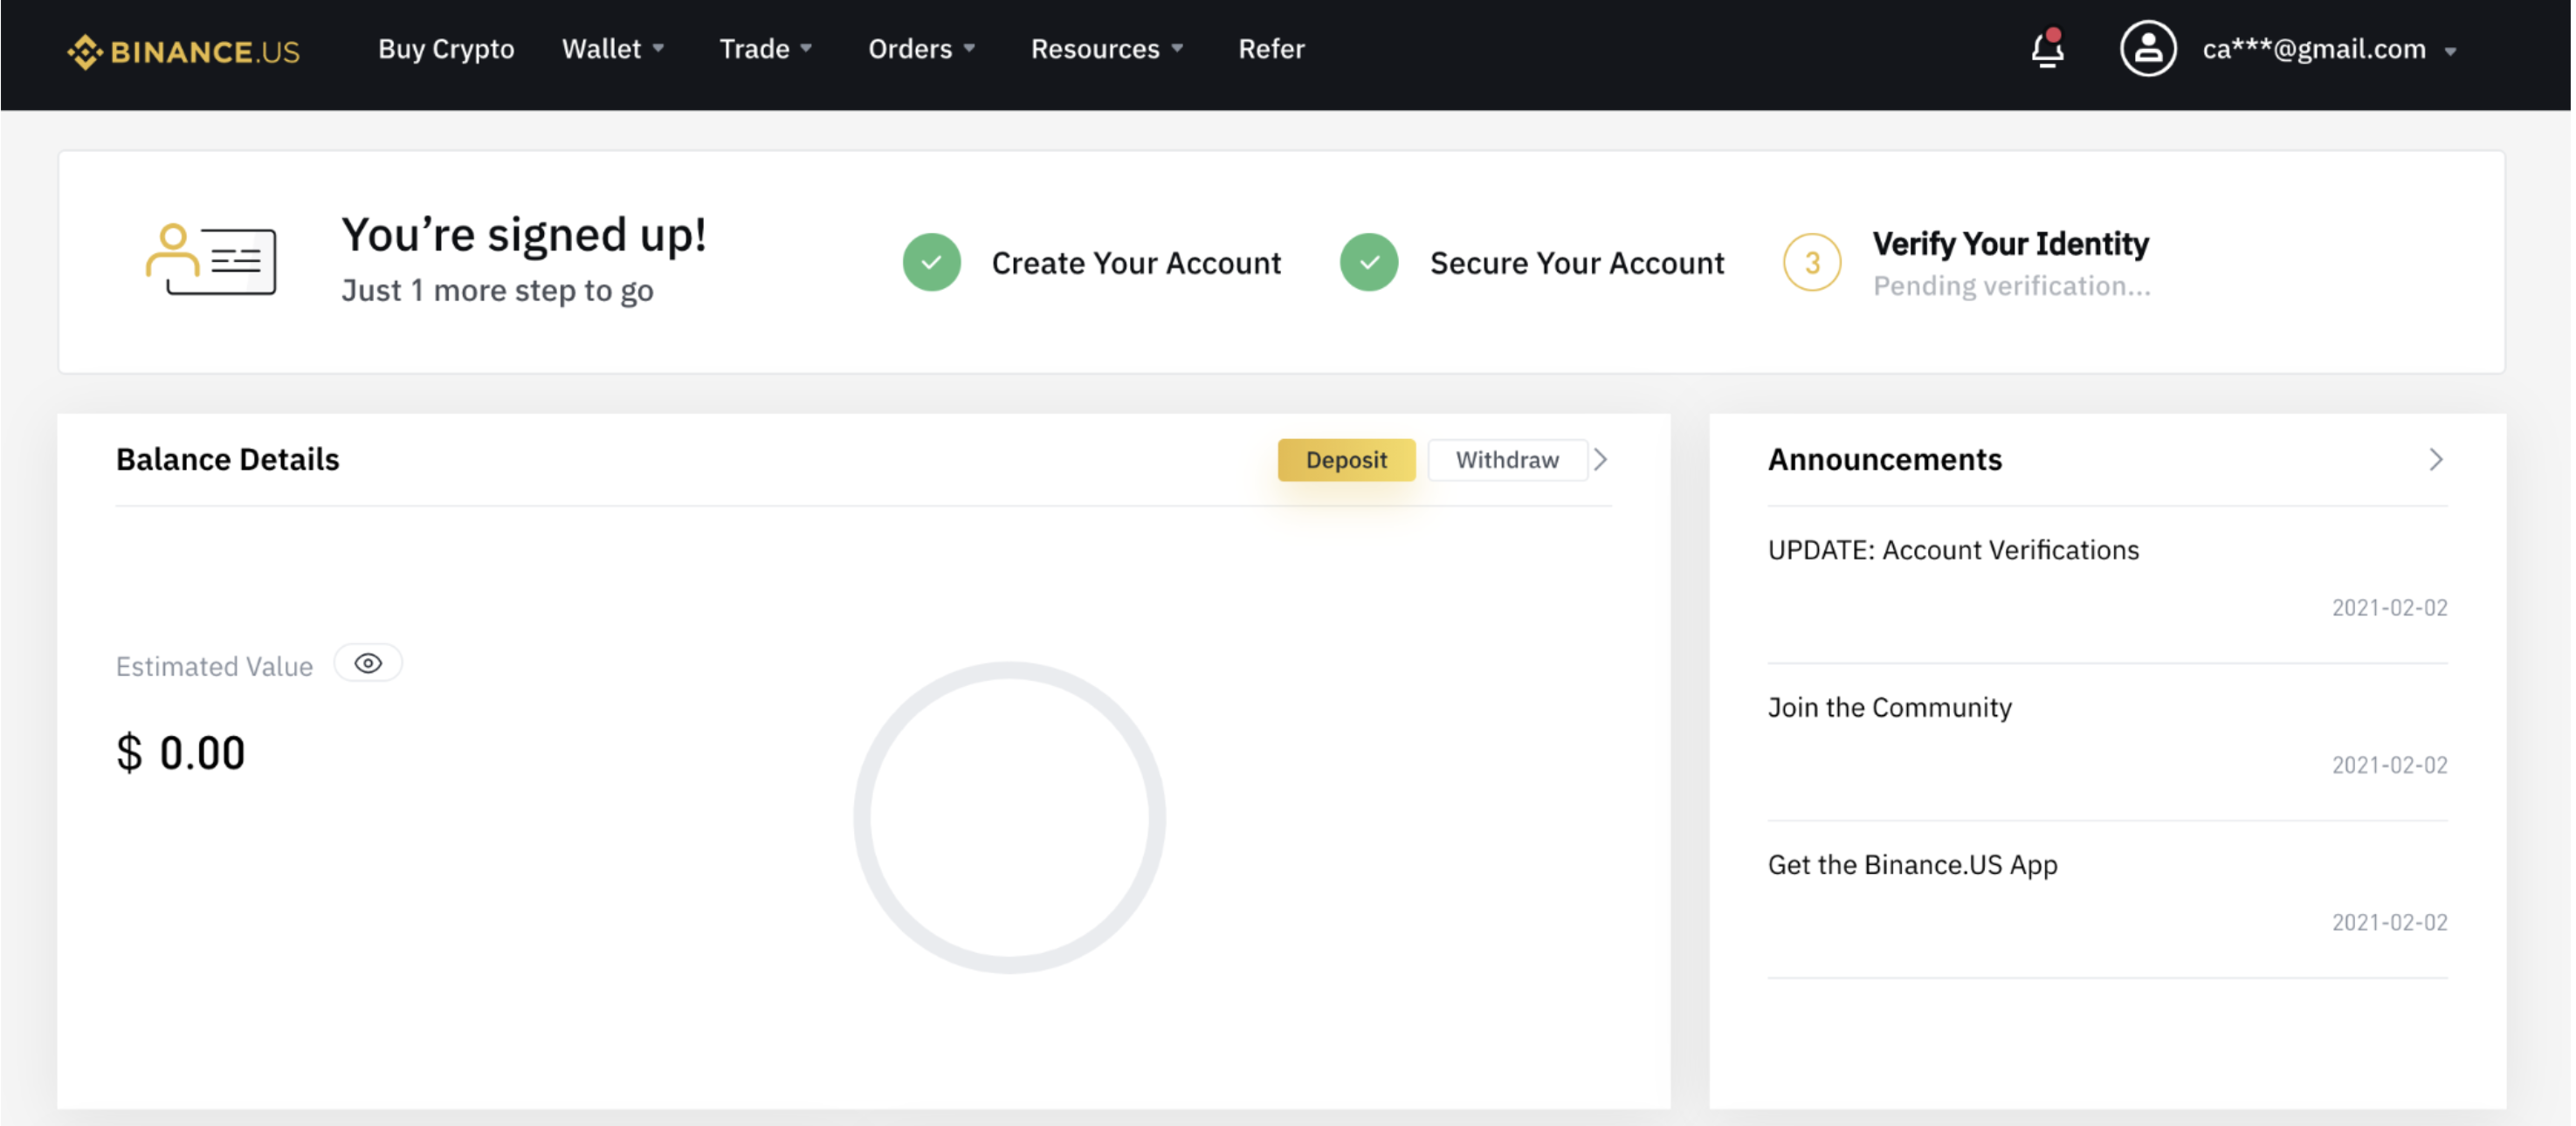Click date under UPDATE: Account Verifications
The width and height of the screenshot is (2576, 1126).
(2389, 607)
